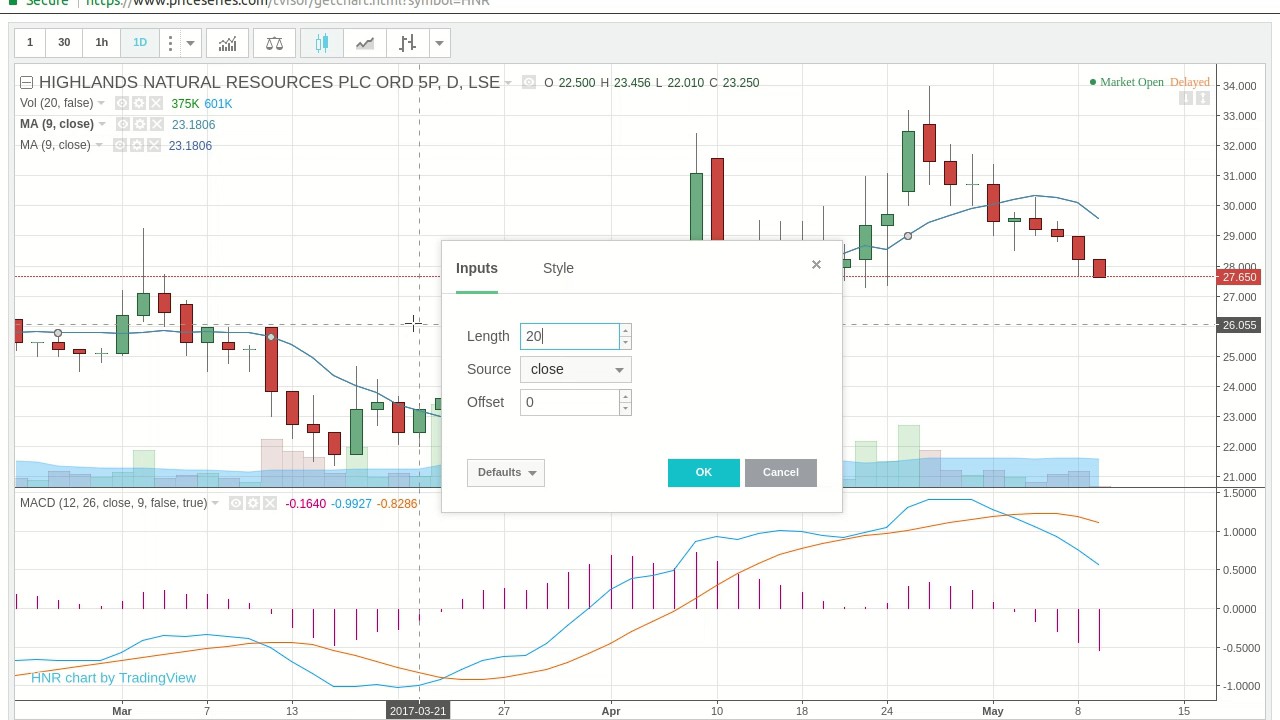Click right pane control under Delayed label
Screen dimensions: 1280x720
1202,98
